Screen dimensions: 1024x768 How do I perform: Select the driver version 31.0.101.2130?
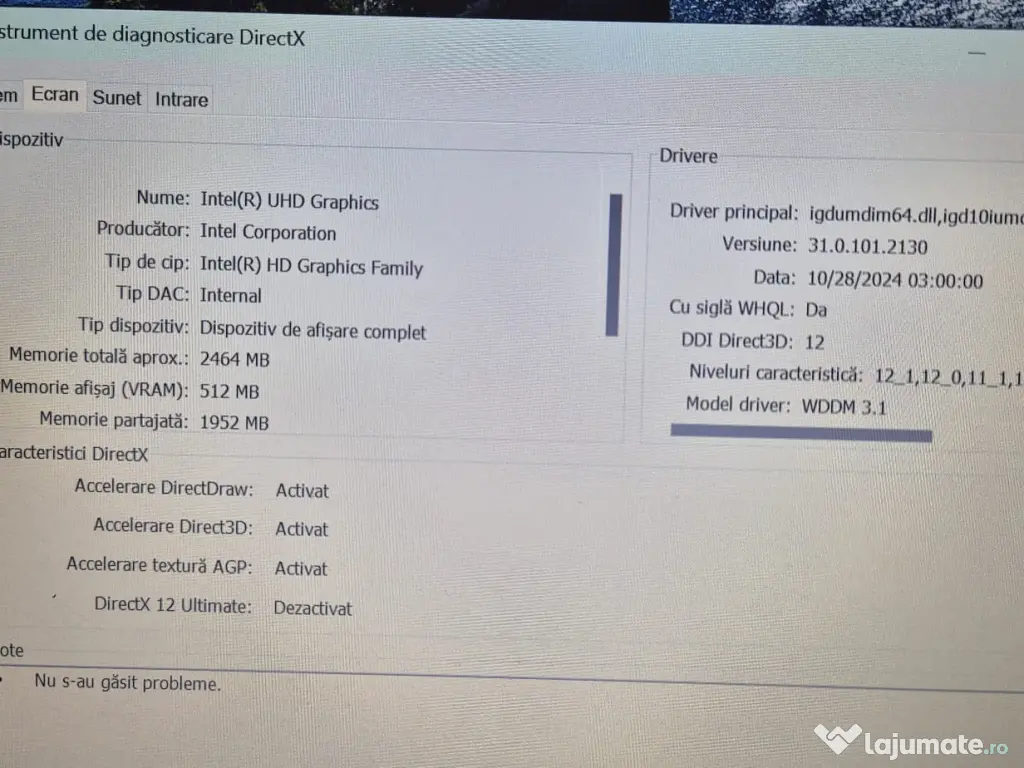click(868, 246)
